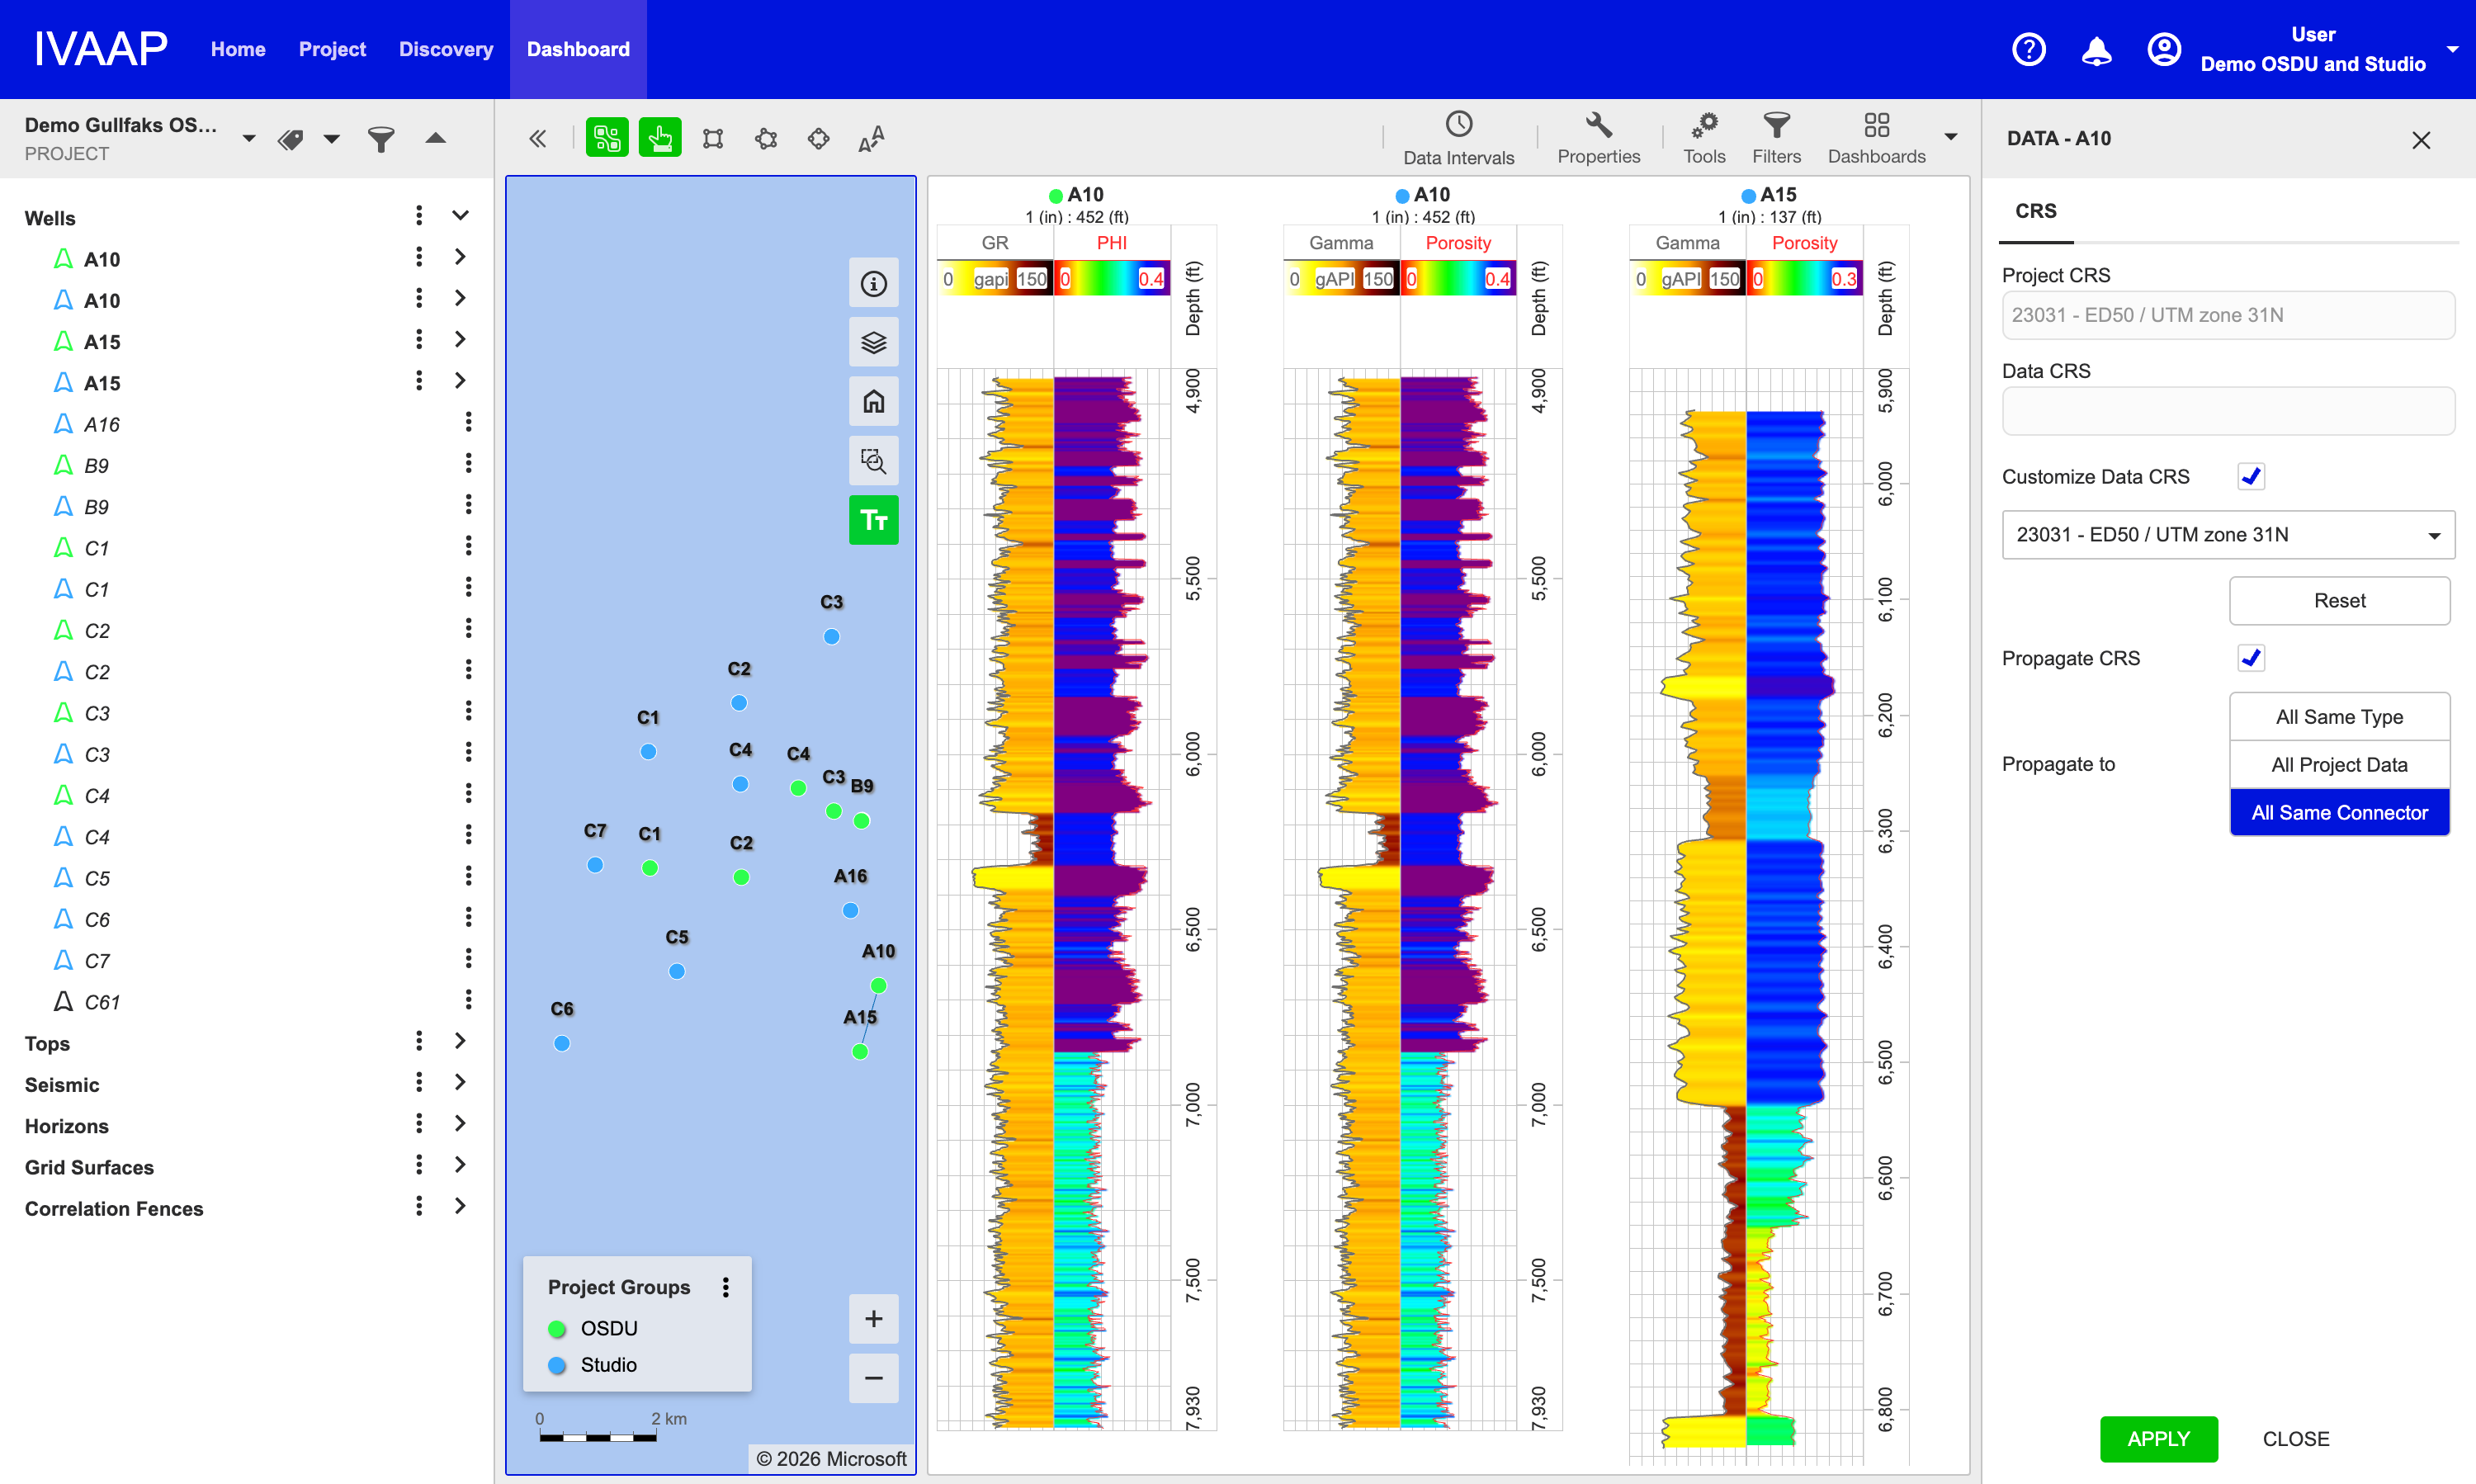
Task: Uncheck Customize Data CRS checkbox
Action: tap(2251, 477)
